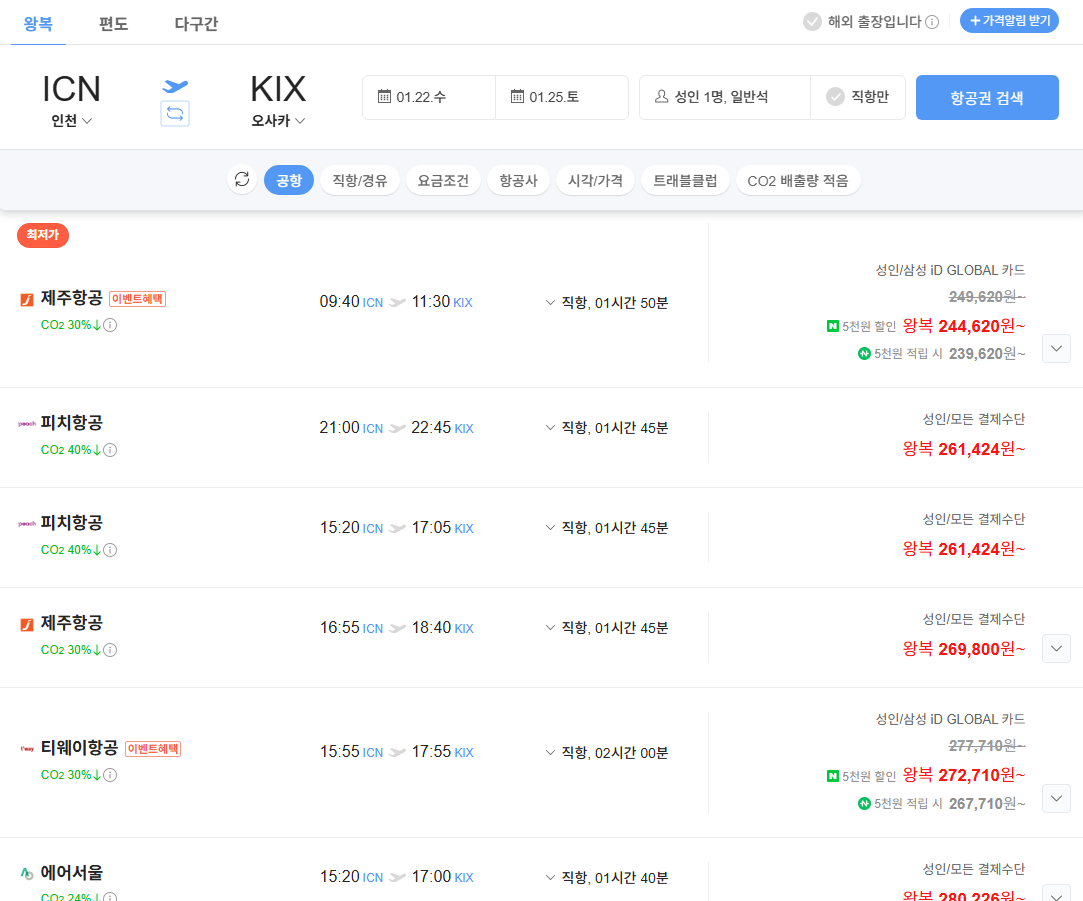Image resolution: width=1083 pixels, height=901 pixels.
Task: Open 항공사 airline filter
Action: point(518,180)
